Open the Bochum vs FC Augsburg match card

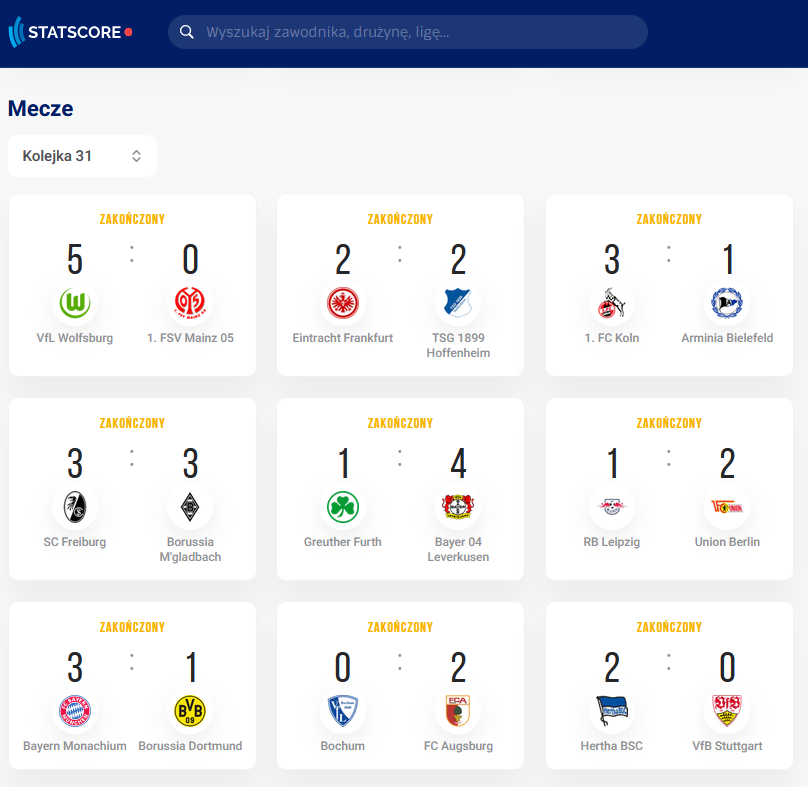400,685
